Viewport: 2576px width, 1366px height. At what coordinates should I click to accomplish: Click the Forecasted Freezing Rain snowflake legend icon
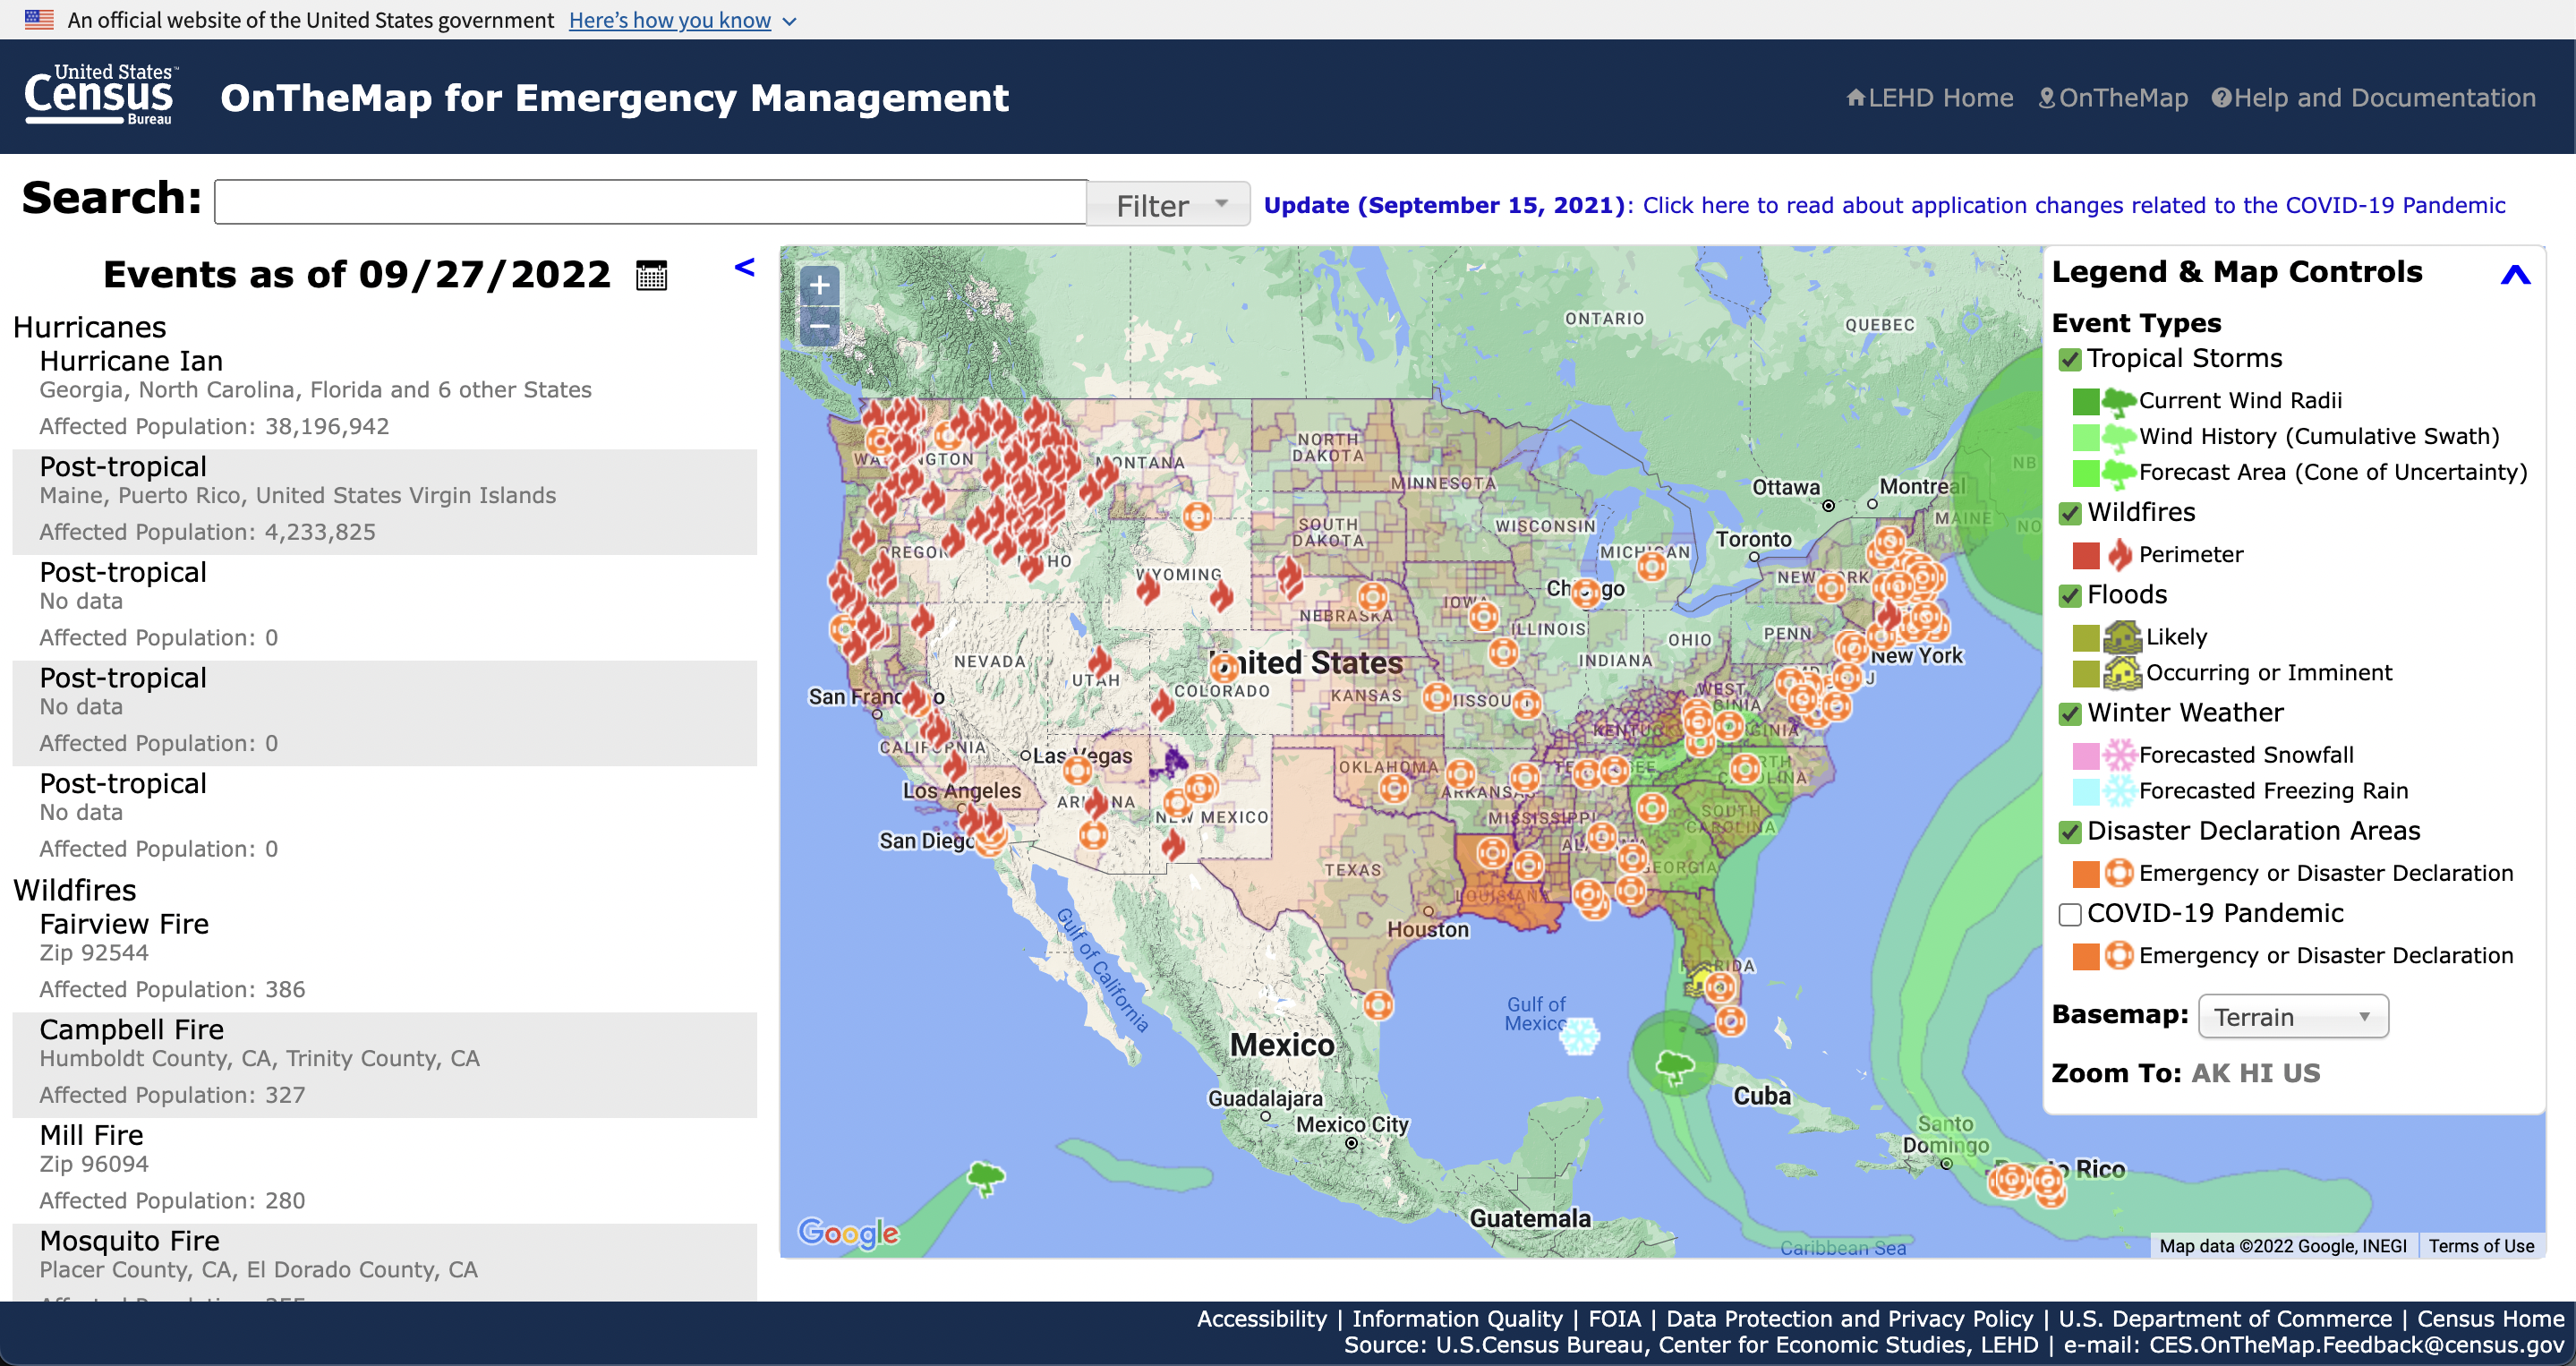[x=2119, y=791]
